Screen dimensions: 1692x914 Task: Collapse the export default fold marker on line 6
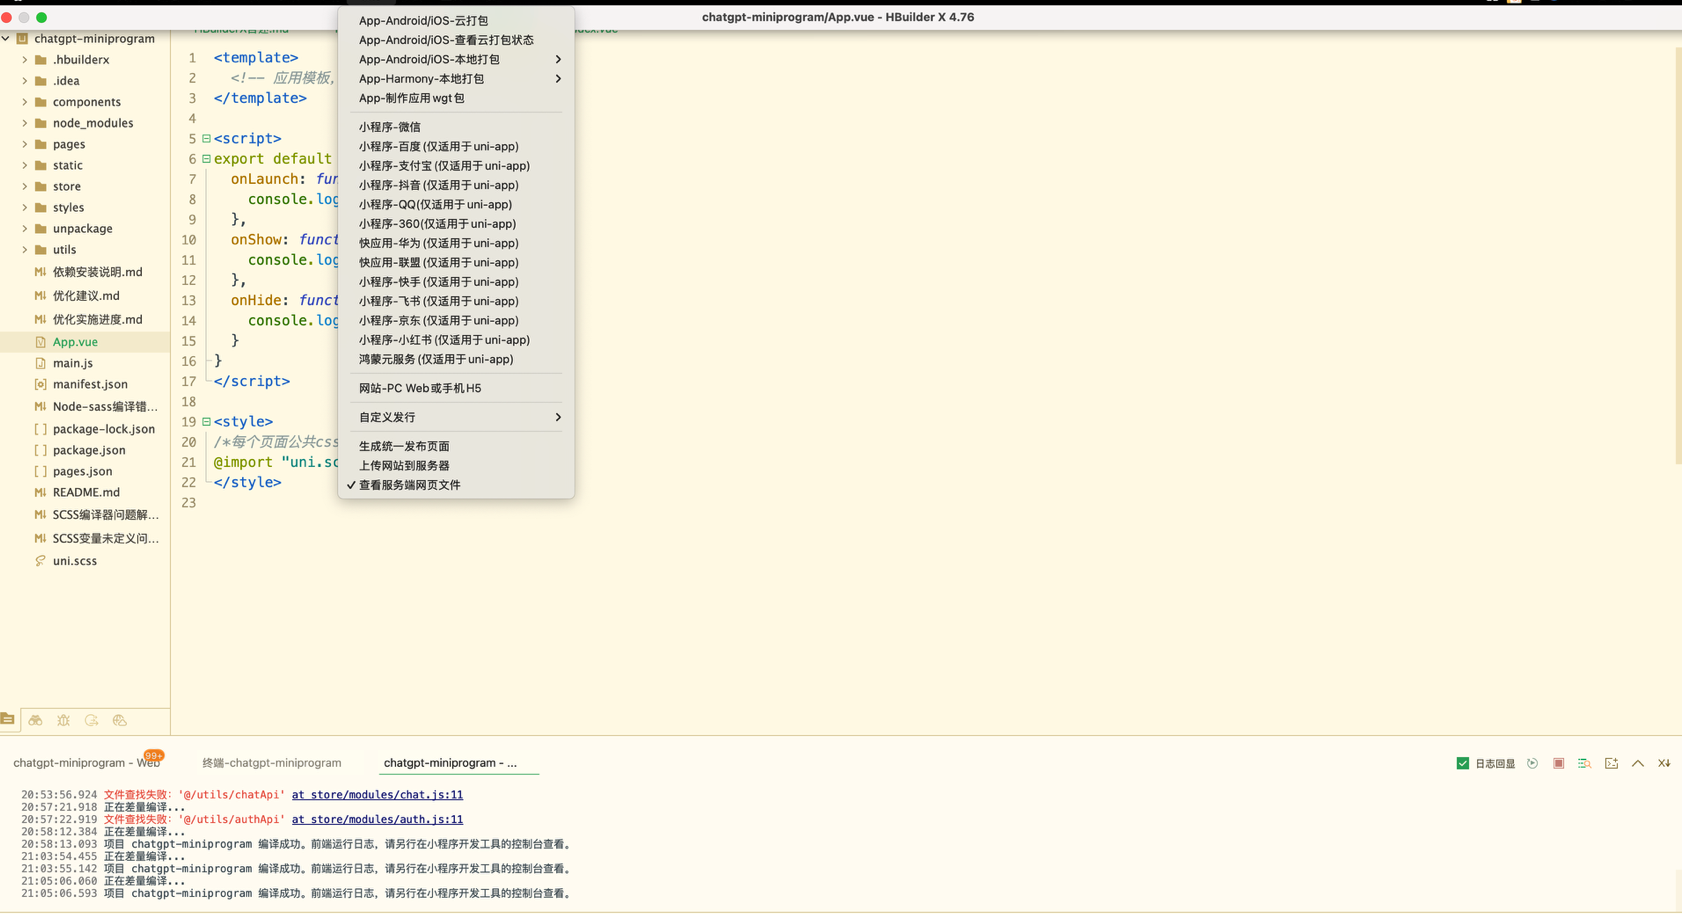tap(207, 159)
